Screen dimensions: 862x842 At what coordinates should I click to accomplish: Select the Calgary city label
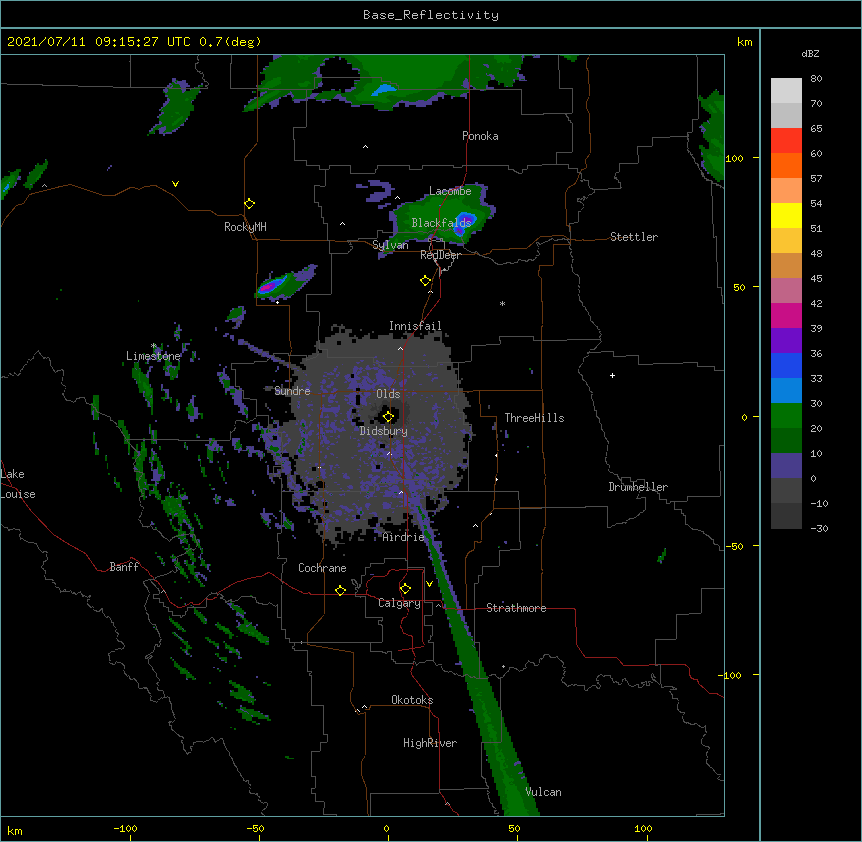(399, 603)
